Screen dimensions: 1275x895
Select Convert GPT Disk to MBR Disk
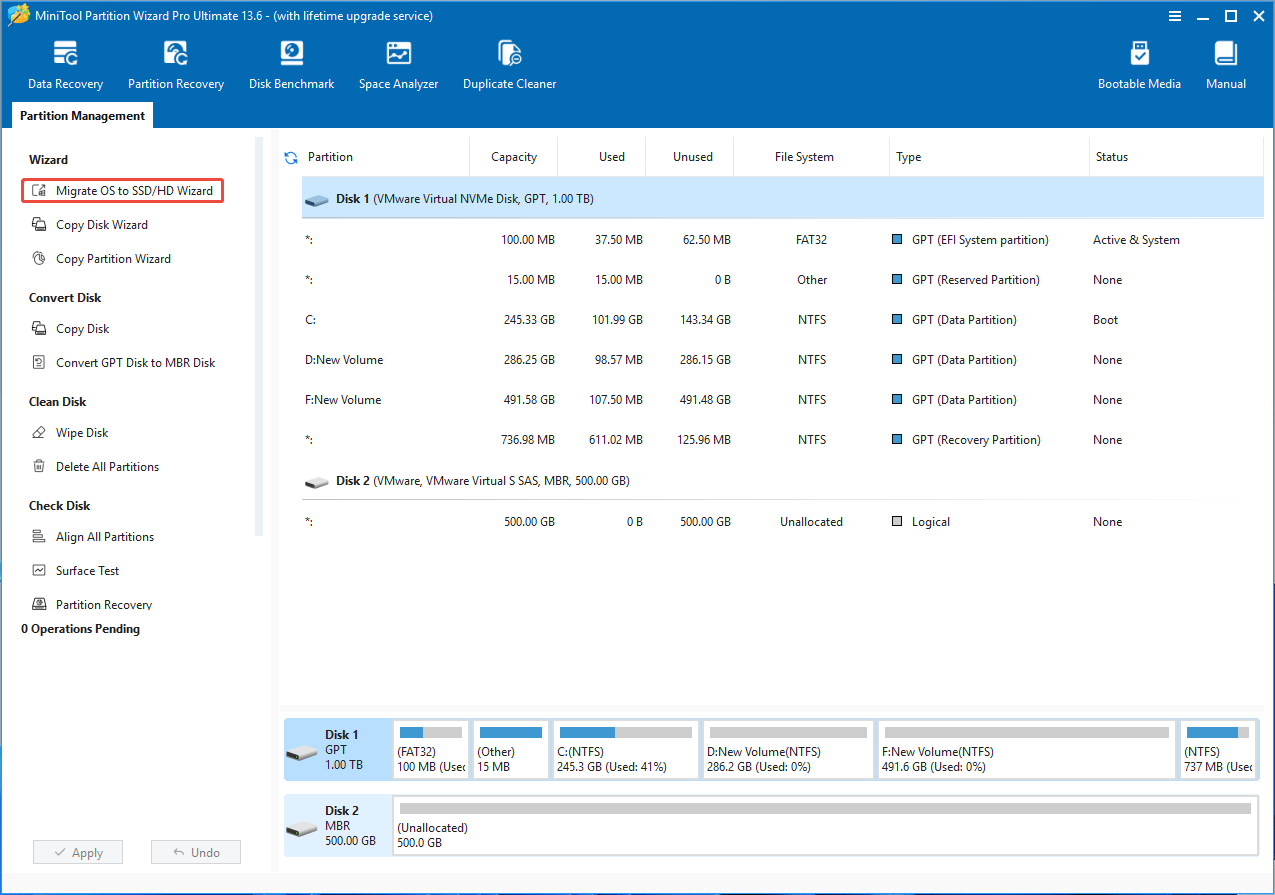pos(135,363)
